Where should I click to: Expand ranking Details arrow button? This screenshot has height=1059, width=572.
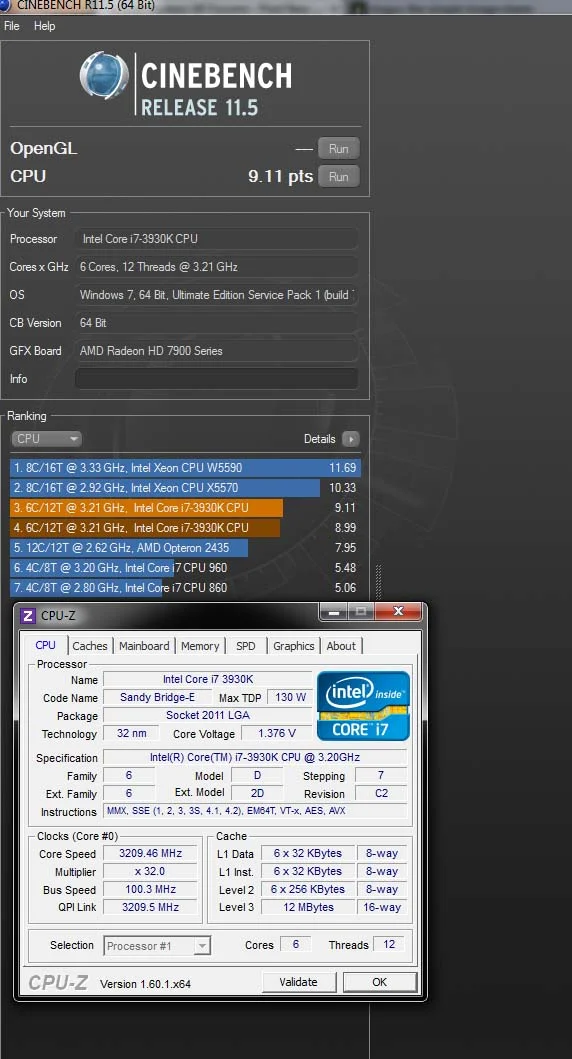pos(350,439)
